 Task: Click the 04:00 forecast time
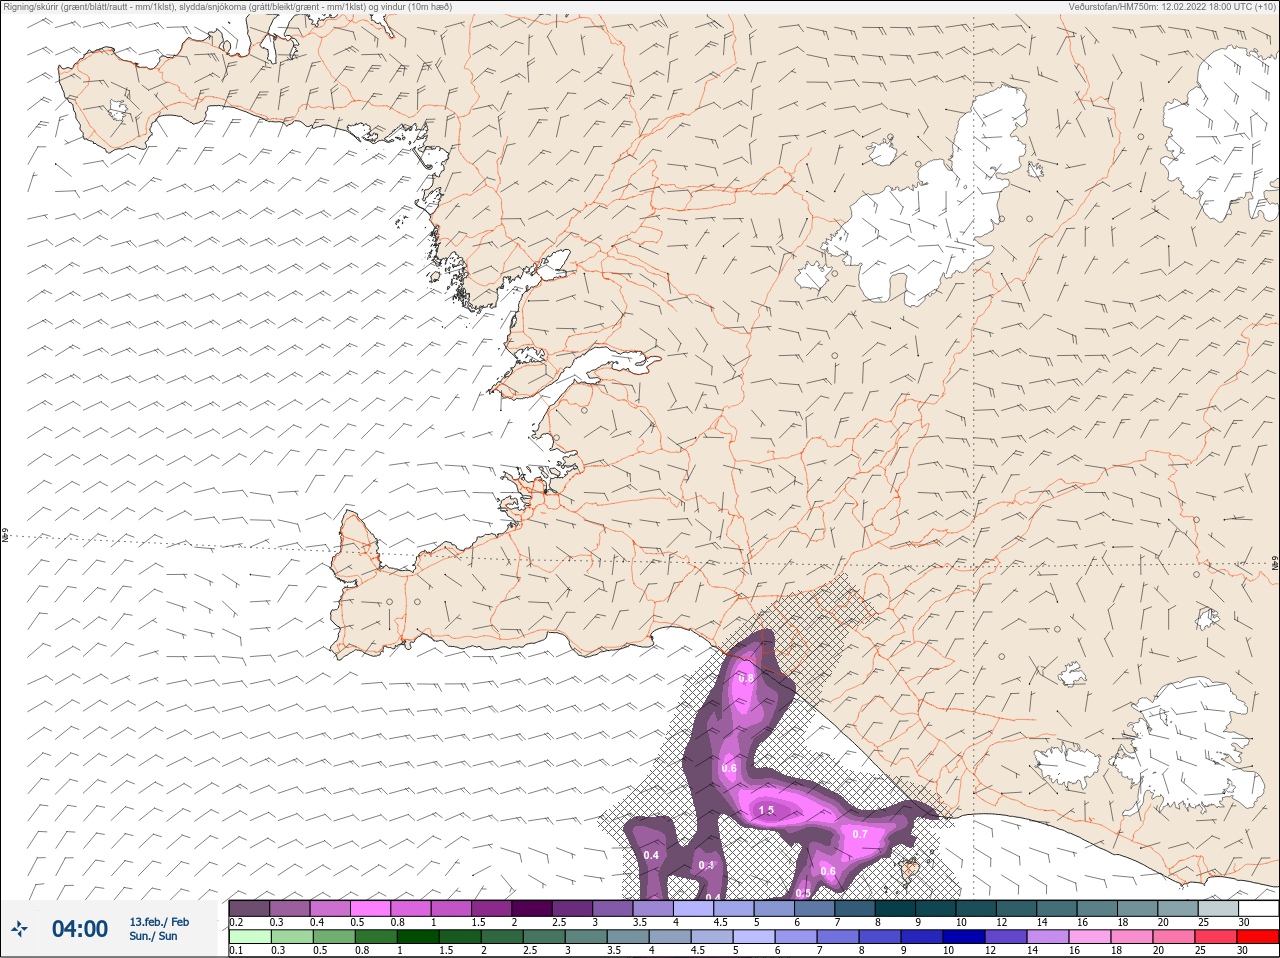point(80,929)
